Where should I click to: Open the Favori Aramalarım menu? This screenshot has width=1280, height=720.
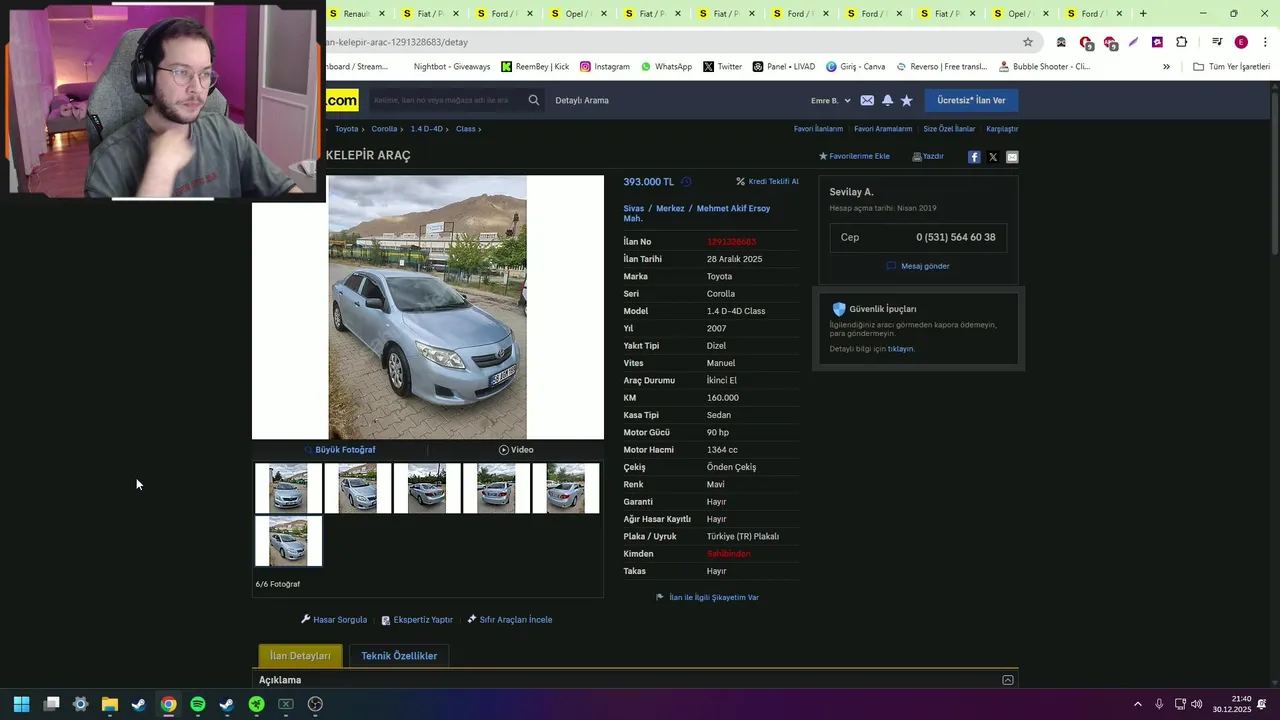(883, 129)
